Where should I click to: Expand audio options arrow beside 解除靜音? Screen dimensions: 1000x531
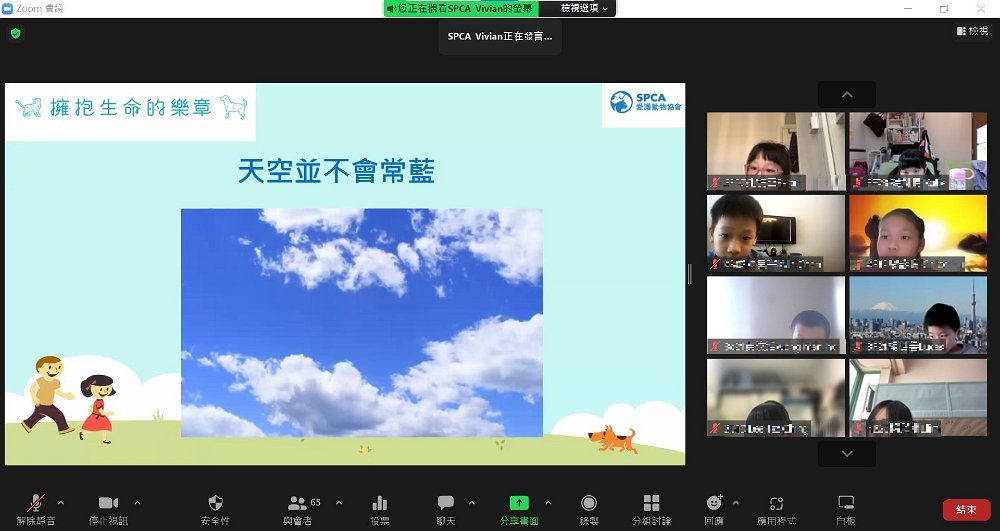coord(61,502)
